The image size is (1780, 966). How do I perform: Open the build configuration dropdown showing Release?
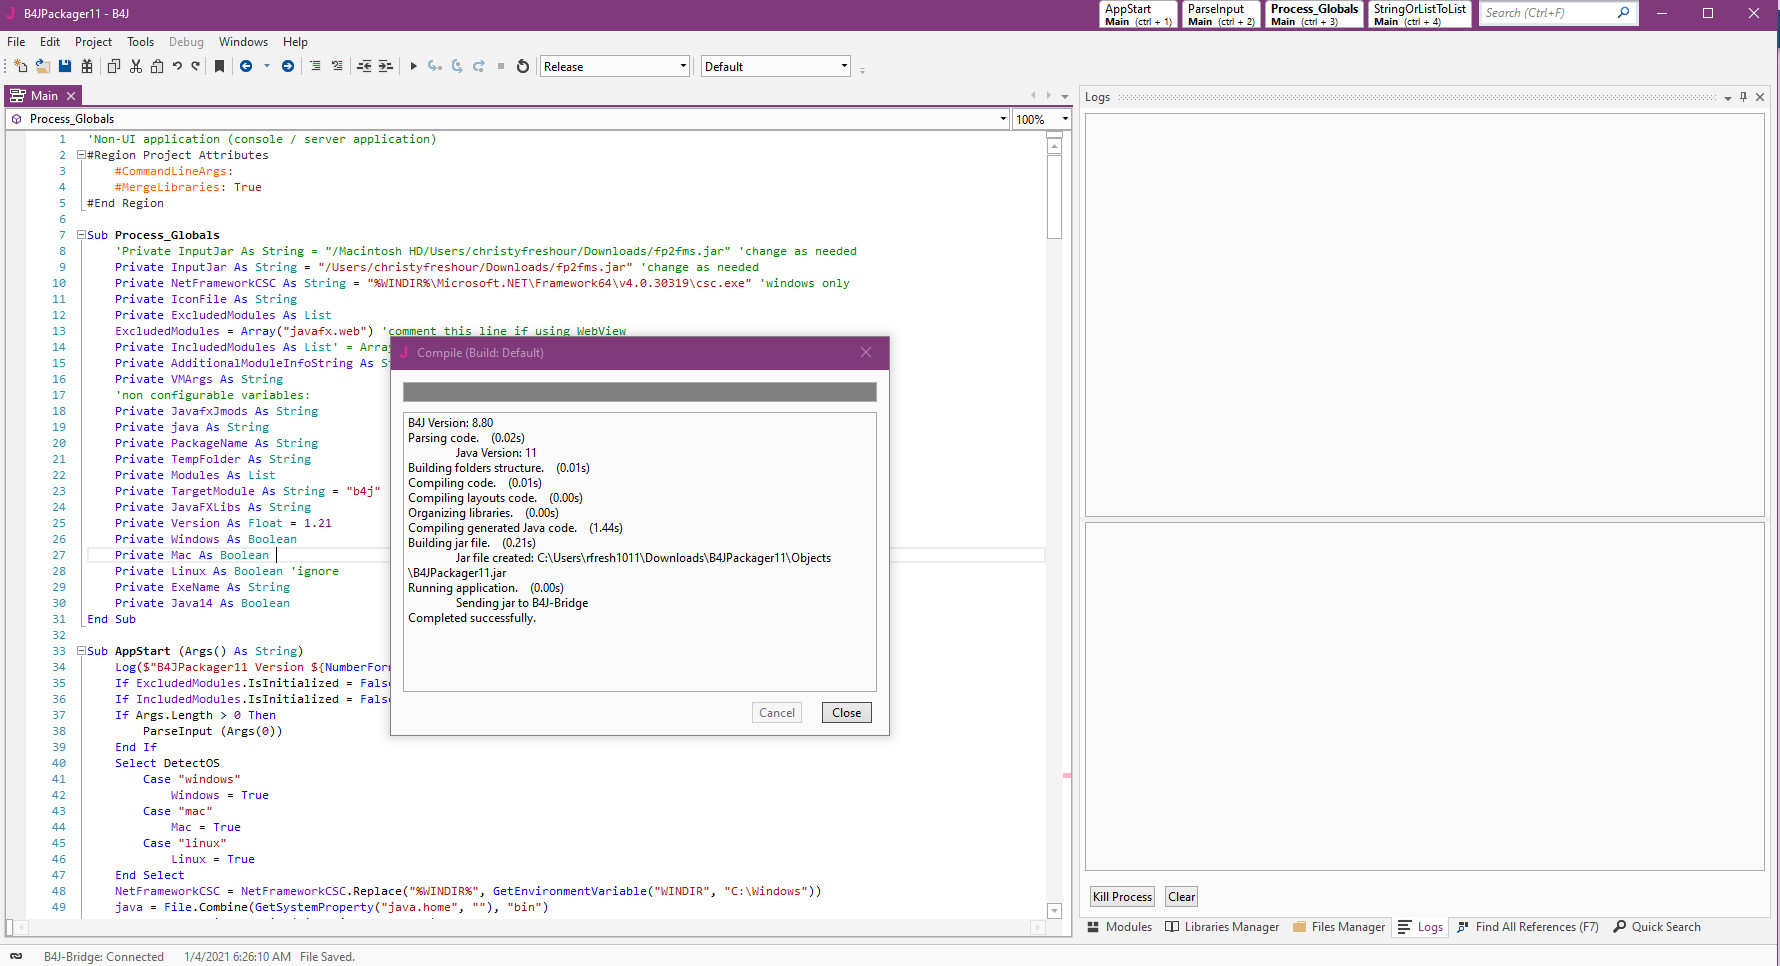615,67
